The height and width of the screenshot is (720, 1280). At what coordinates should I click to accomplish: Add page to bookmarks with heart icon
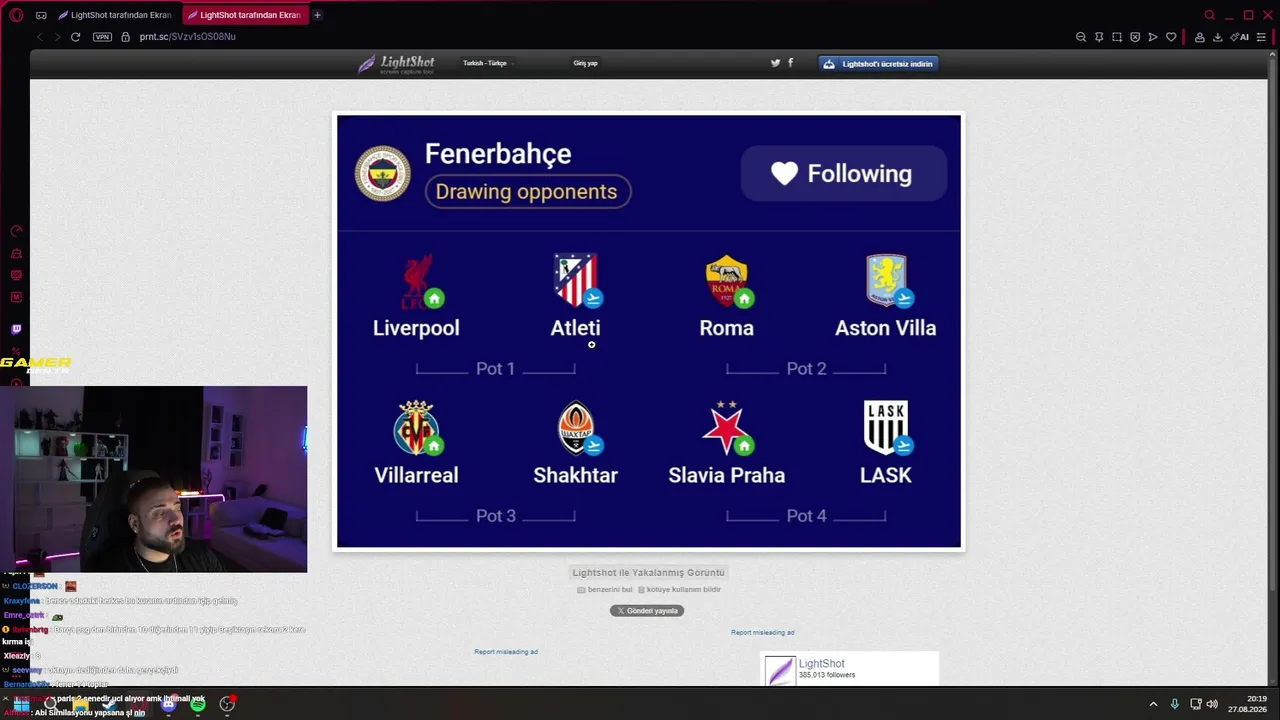coord(1171,37)
